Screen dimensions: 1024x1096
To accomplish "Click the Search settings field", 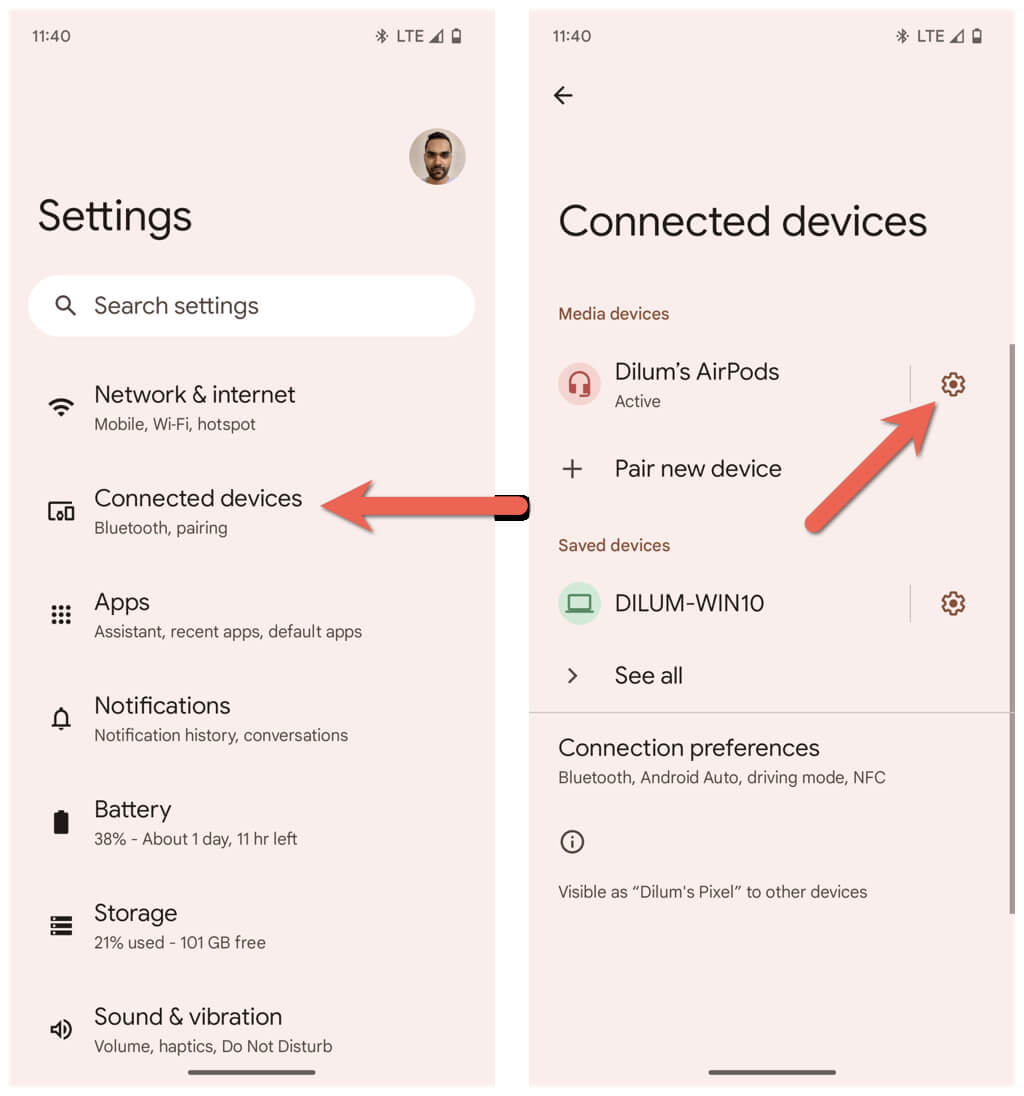I will pos(252,306).
